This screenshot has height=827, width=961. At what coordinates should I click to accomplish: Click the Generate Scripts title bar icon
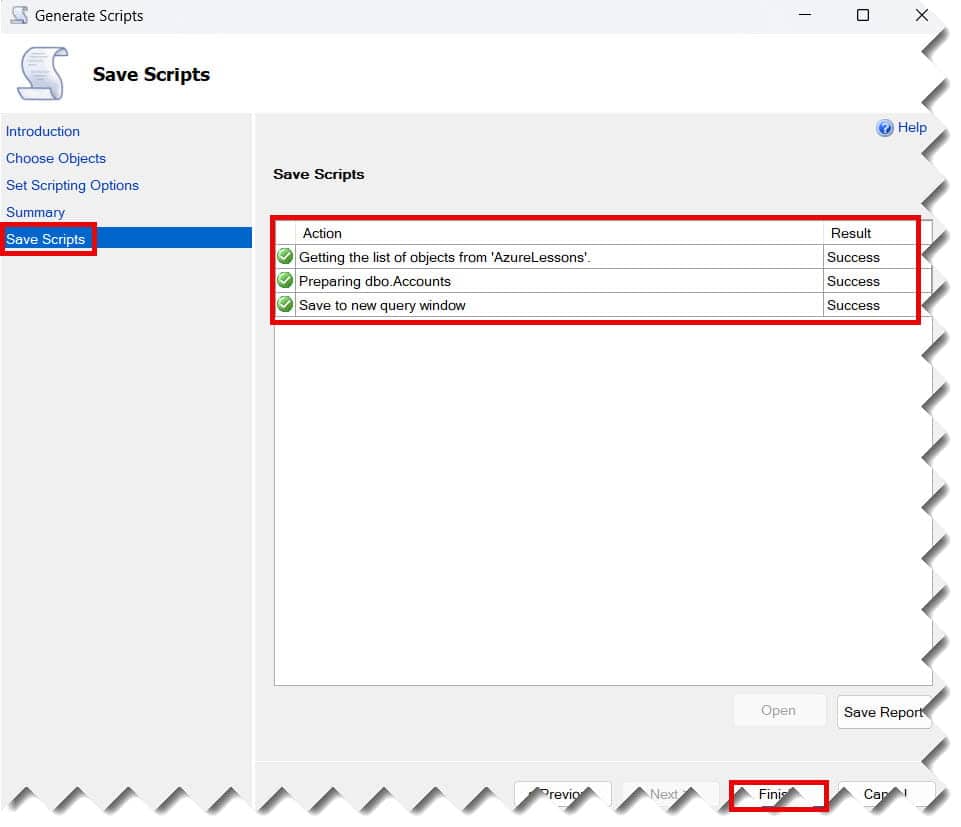click(19, 15)
